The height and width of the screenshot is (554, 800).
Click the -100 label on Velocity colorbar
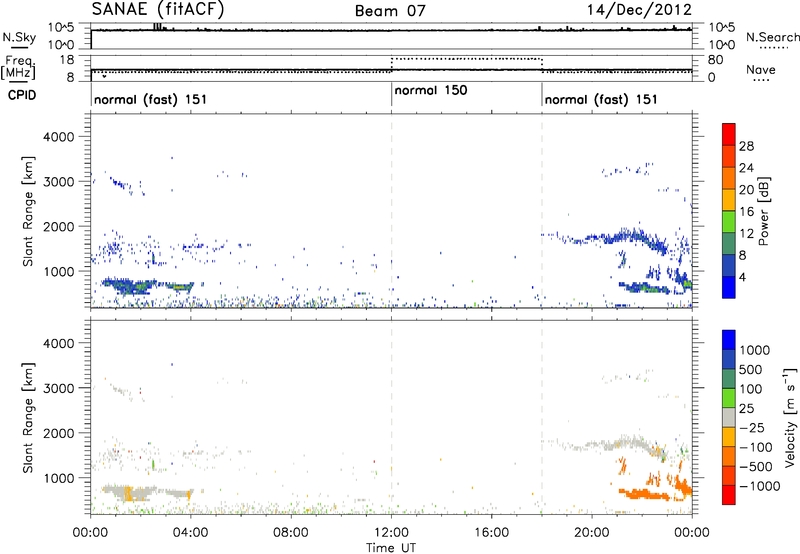click(x=756, y=447)
